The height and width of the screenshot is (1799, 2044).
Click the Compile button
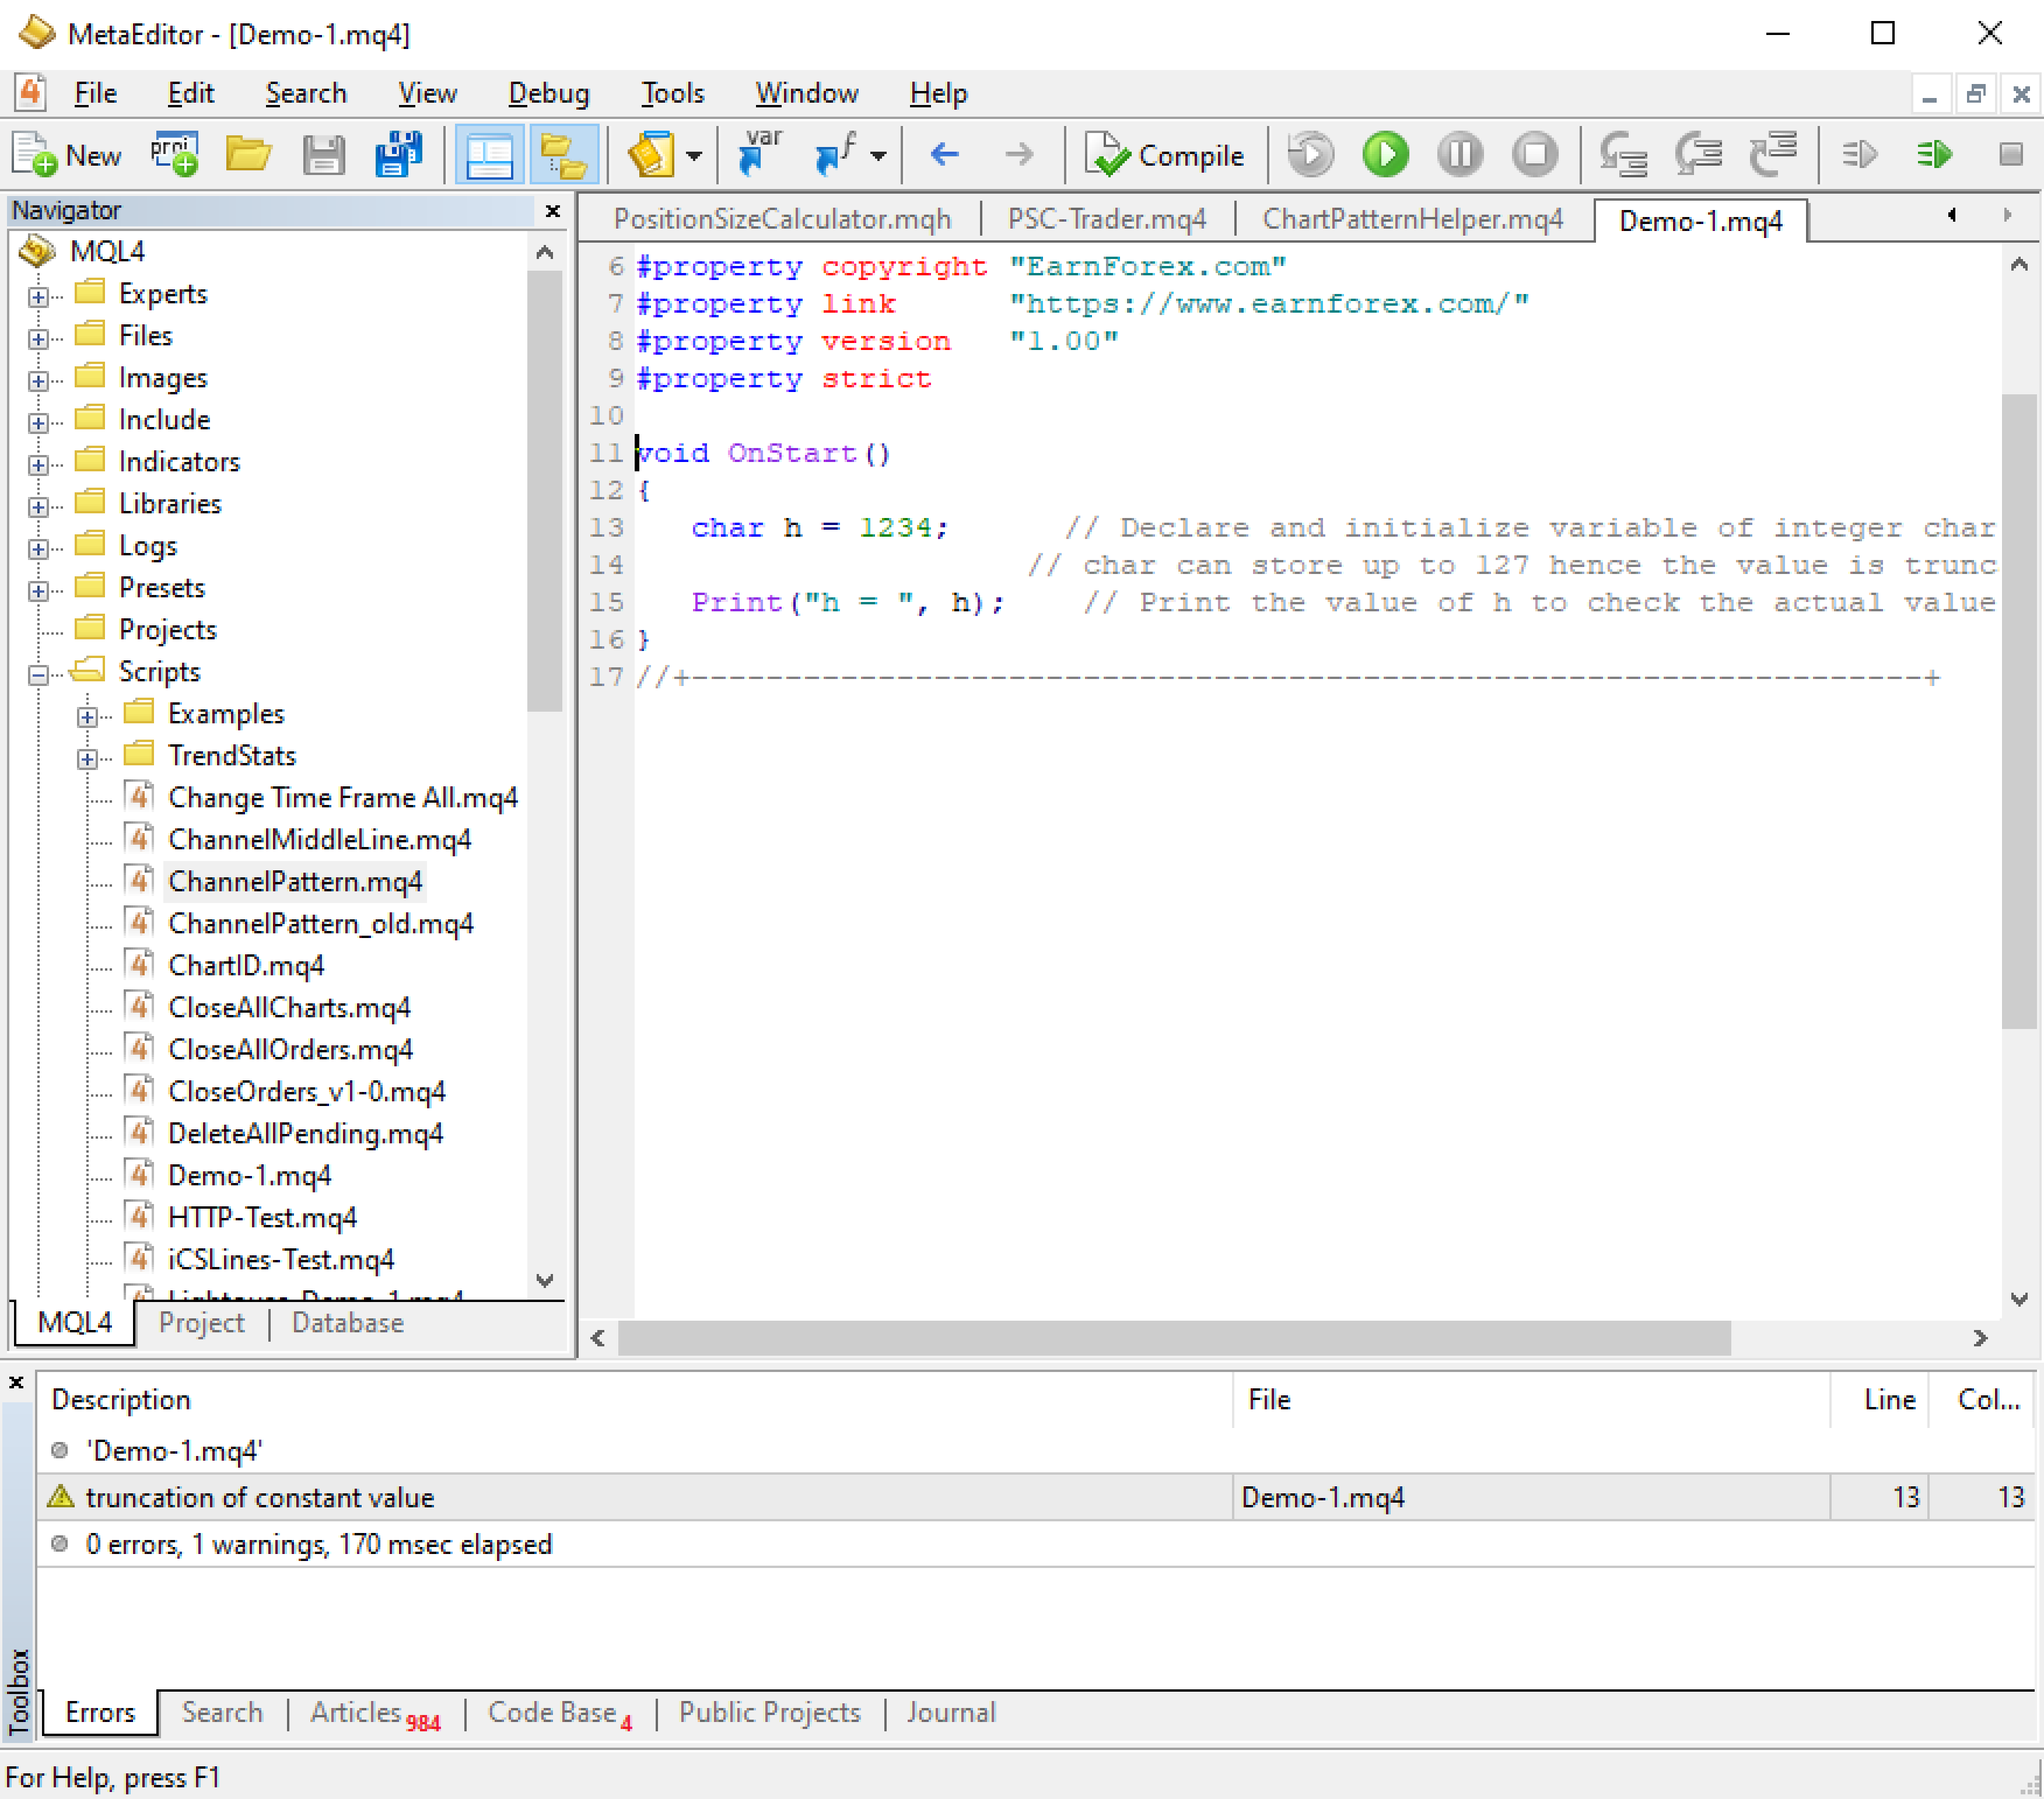[1165, 155]
